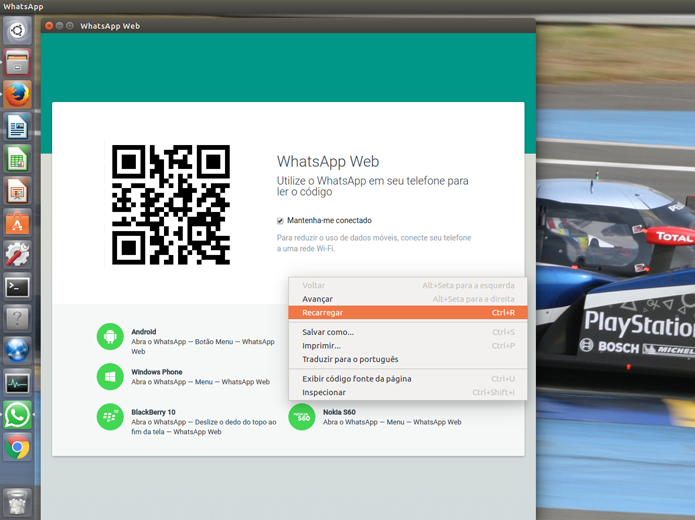Open System Settings gear-wrench icon
Image resolution: width=695 pixels, height=520 pixels.
click(17, 255)
